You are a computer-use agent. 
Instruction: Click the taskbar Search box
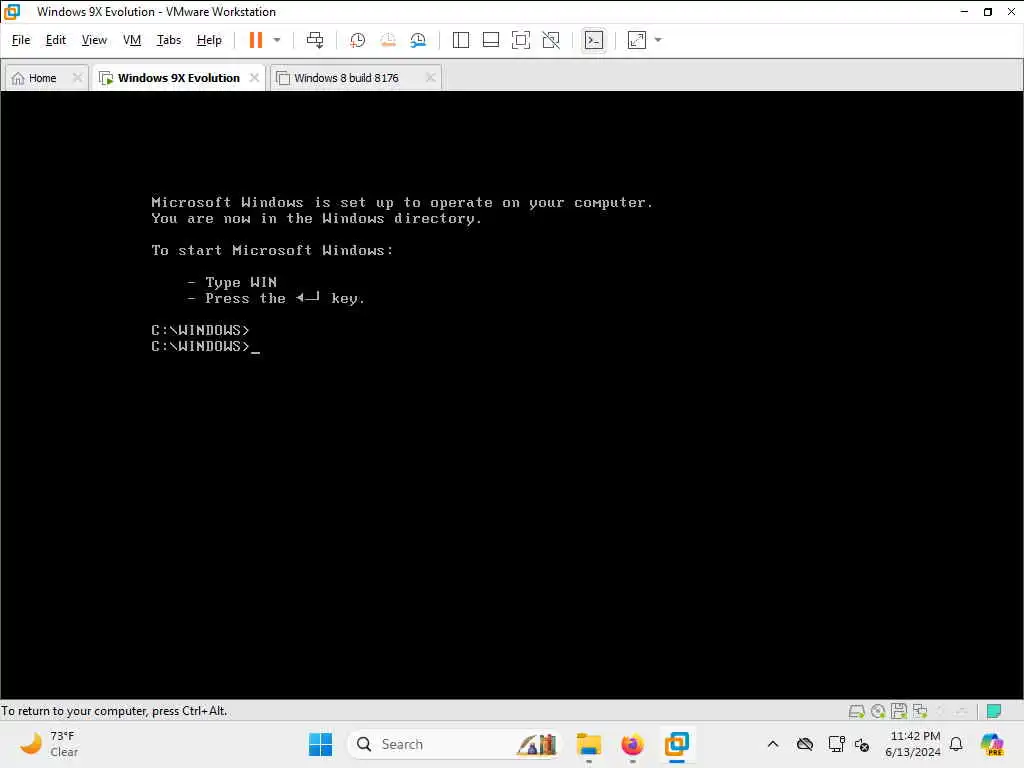454,744
